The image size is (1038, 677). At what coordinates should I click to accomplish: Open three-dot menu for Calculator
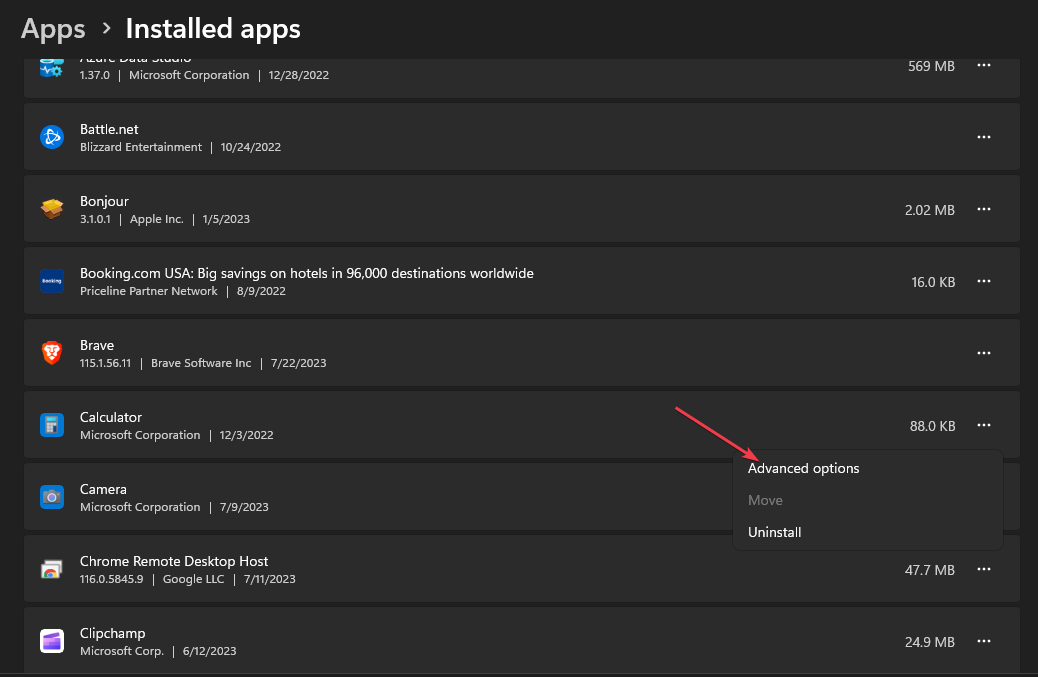[x=984, y=425]
